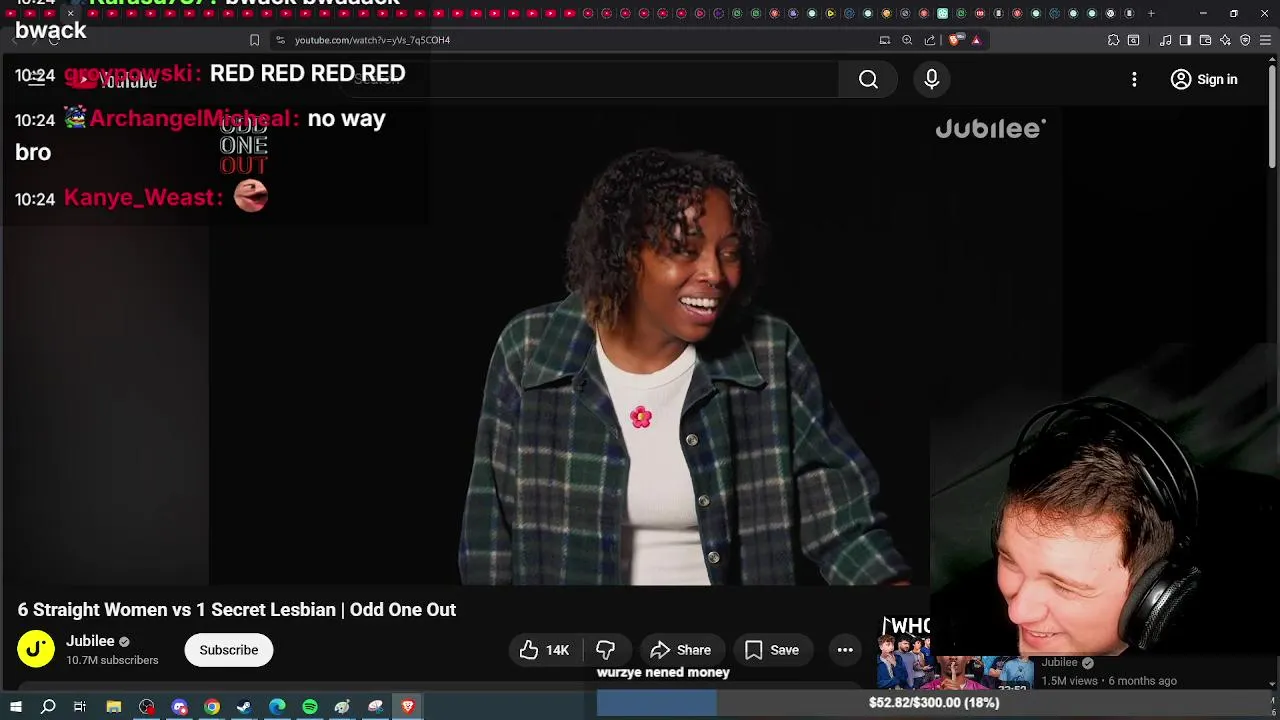This screenshot has width=1280, height=720.
Task: Open the Jubilee channel name link
Action: (x=90, y=641)
